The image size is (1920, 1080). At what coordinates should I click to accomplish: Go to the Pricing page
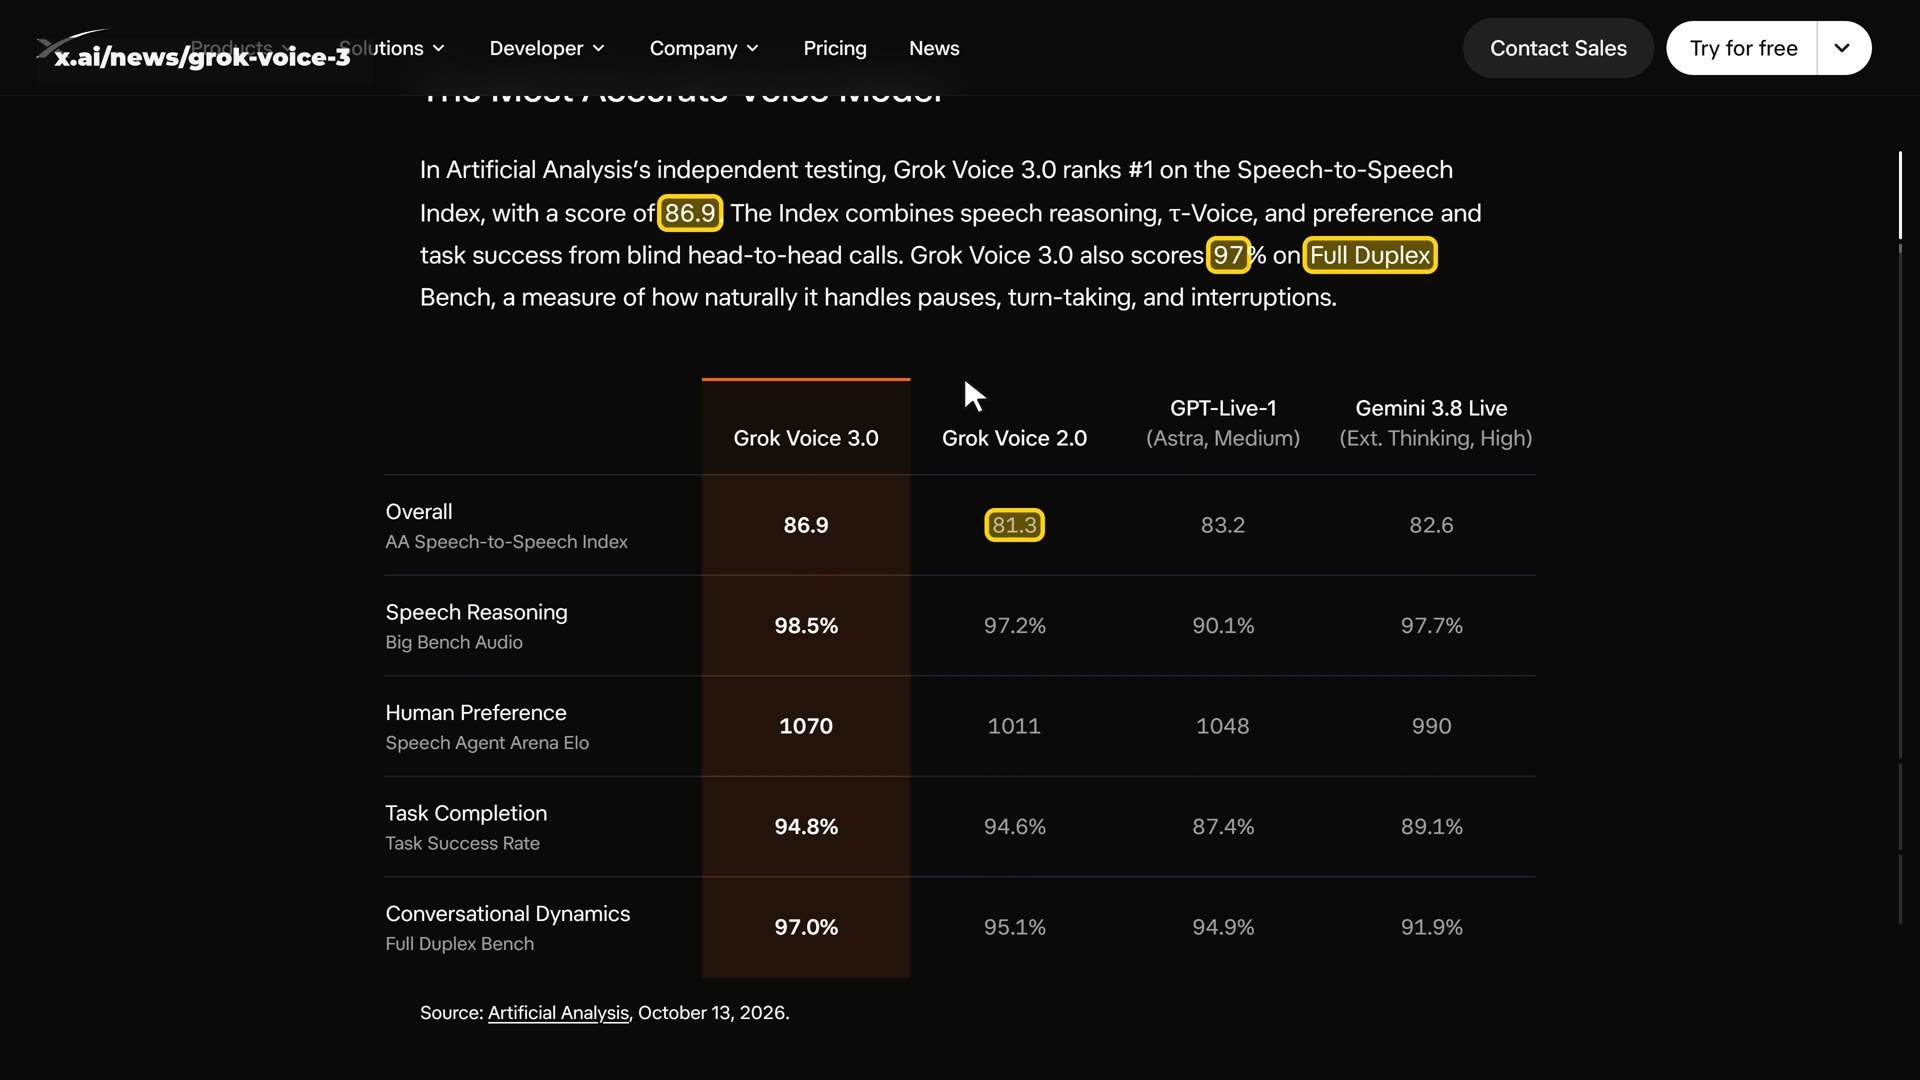click(x=835, y=48)
